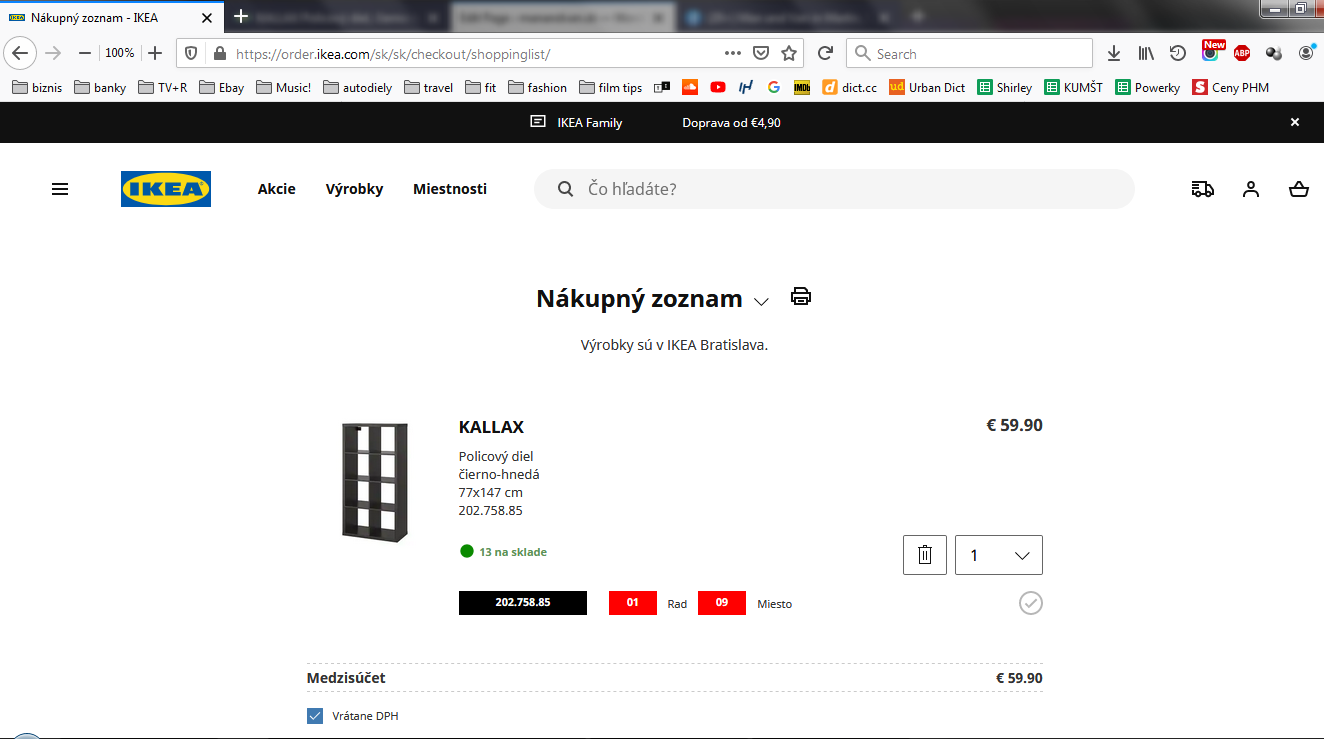Open the Akcie menu

tap(277, 189)
